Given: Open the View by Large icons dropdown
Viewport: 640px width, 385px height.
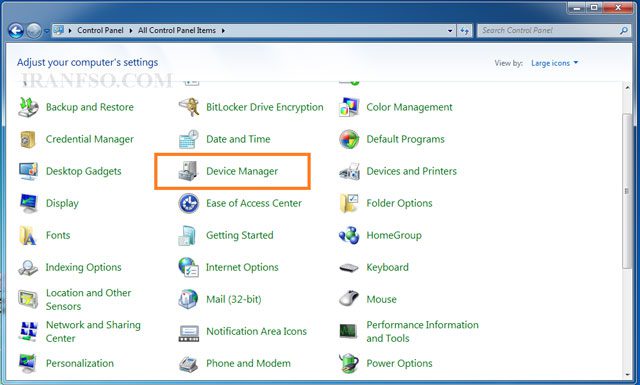Looking at the screenshot, I should tap(555, 63).
